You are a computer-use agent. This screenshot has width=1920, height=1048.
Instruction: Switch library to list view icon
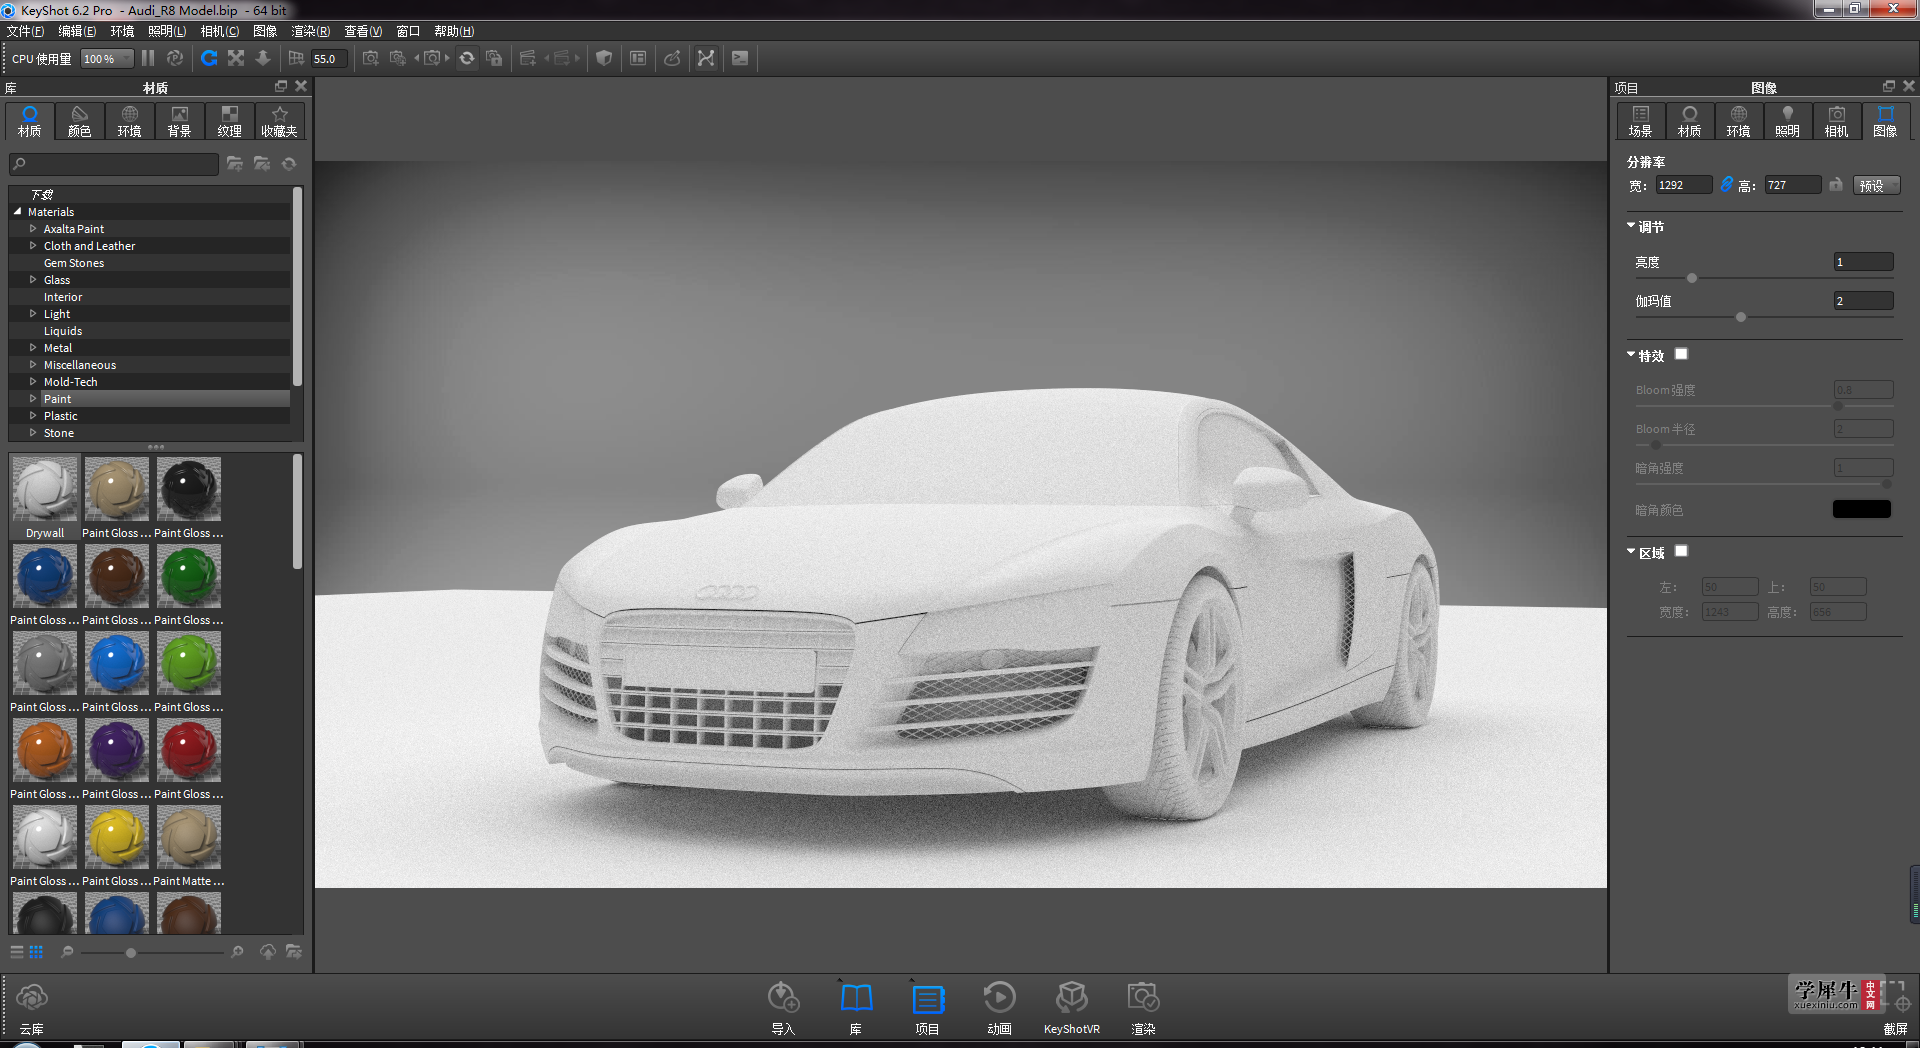tap(17, 952)
